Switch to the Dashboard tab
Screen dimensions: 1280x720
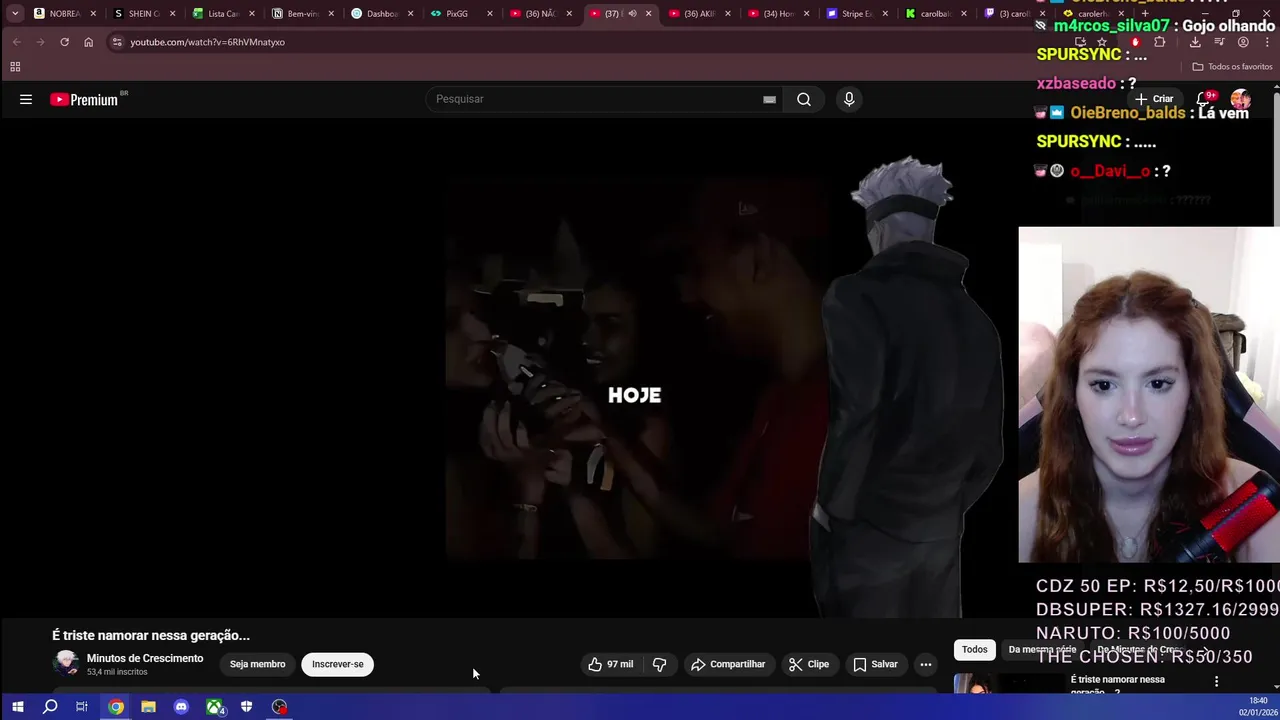(x=382, y=14)
